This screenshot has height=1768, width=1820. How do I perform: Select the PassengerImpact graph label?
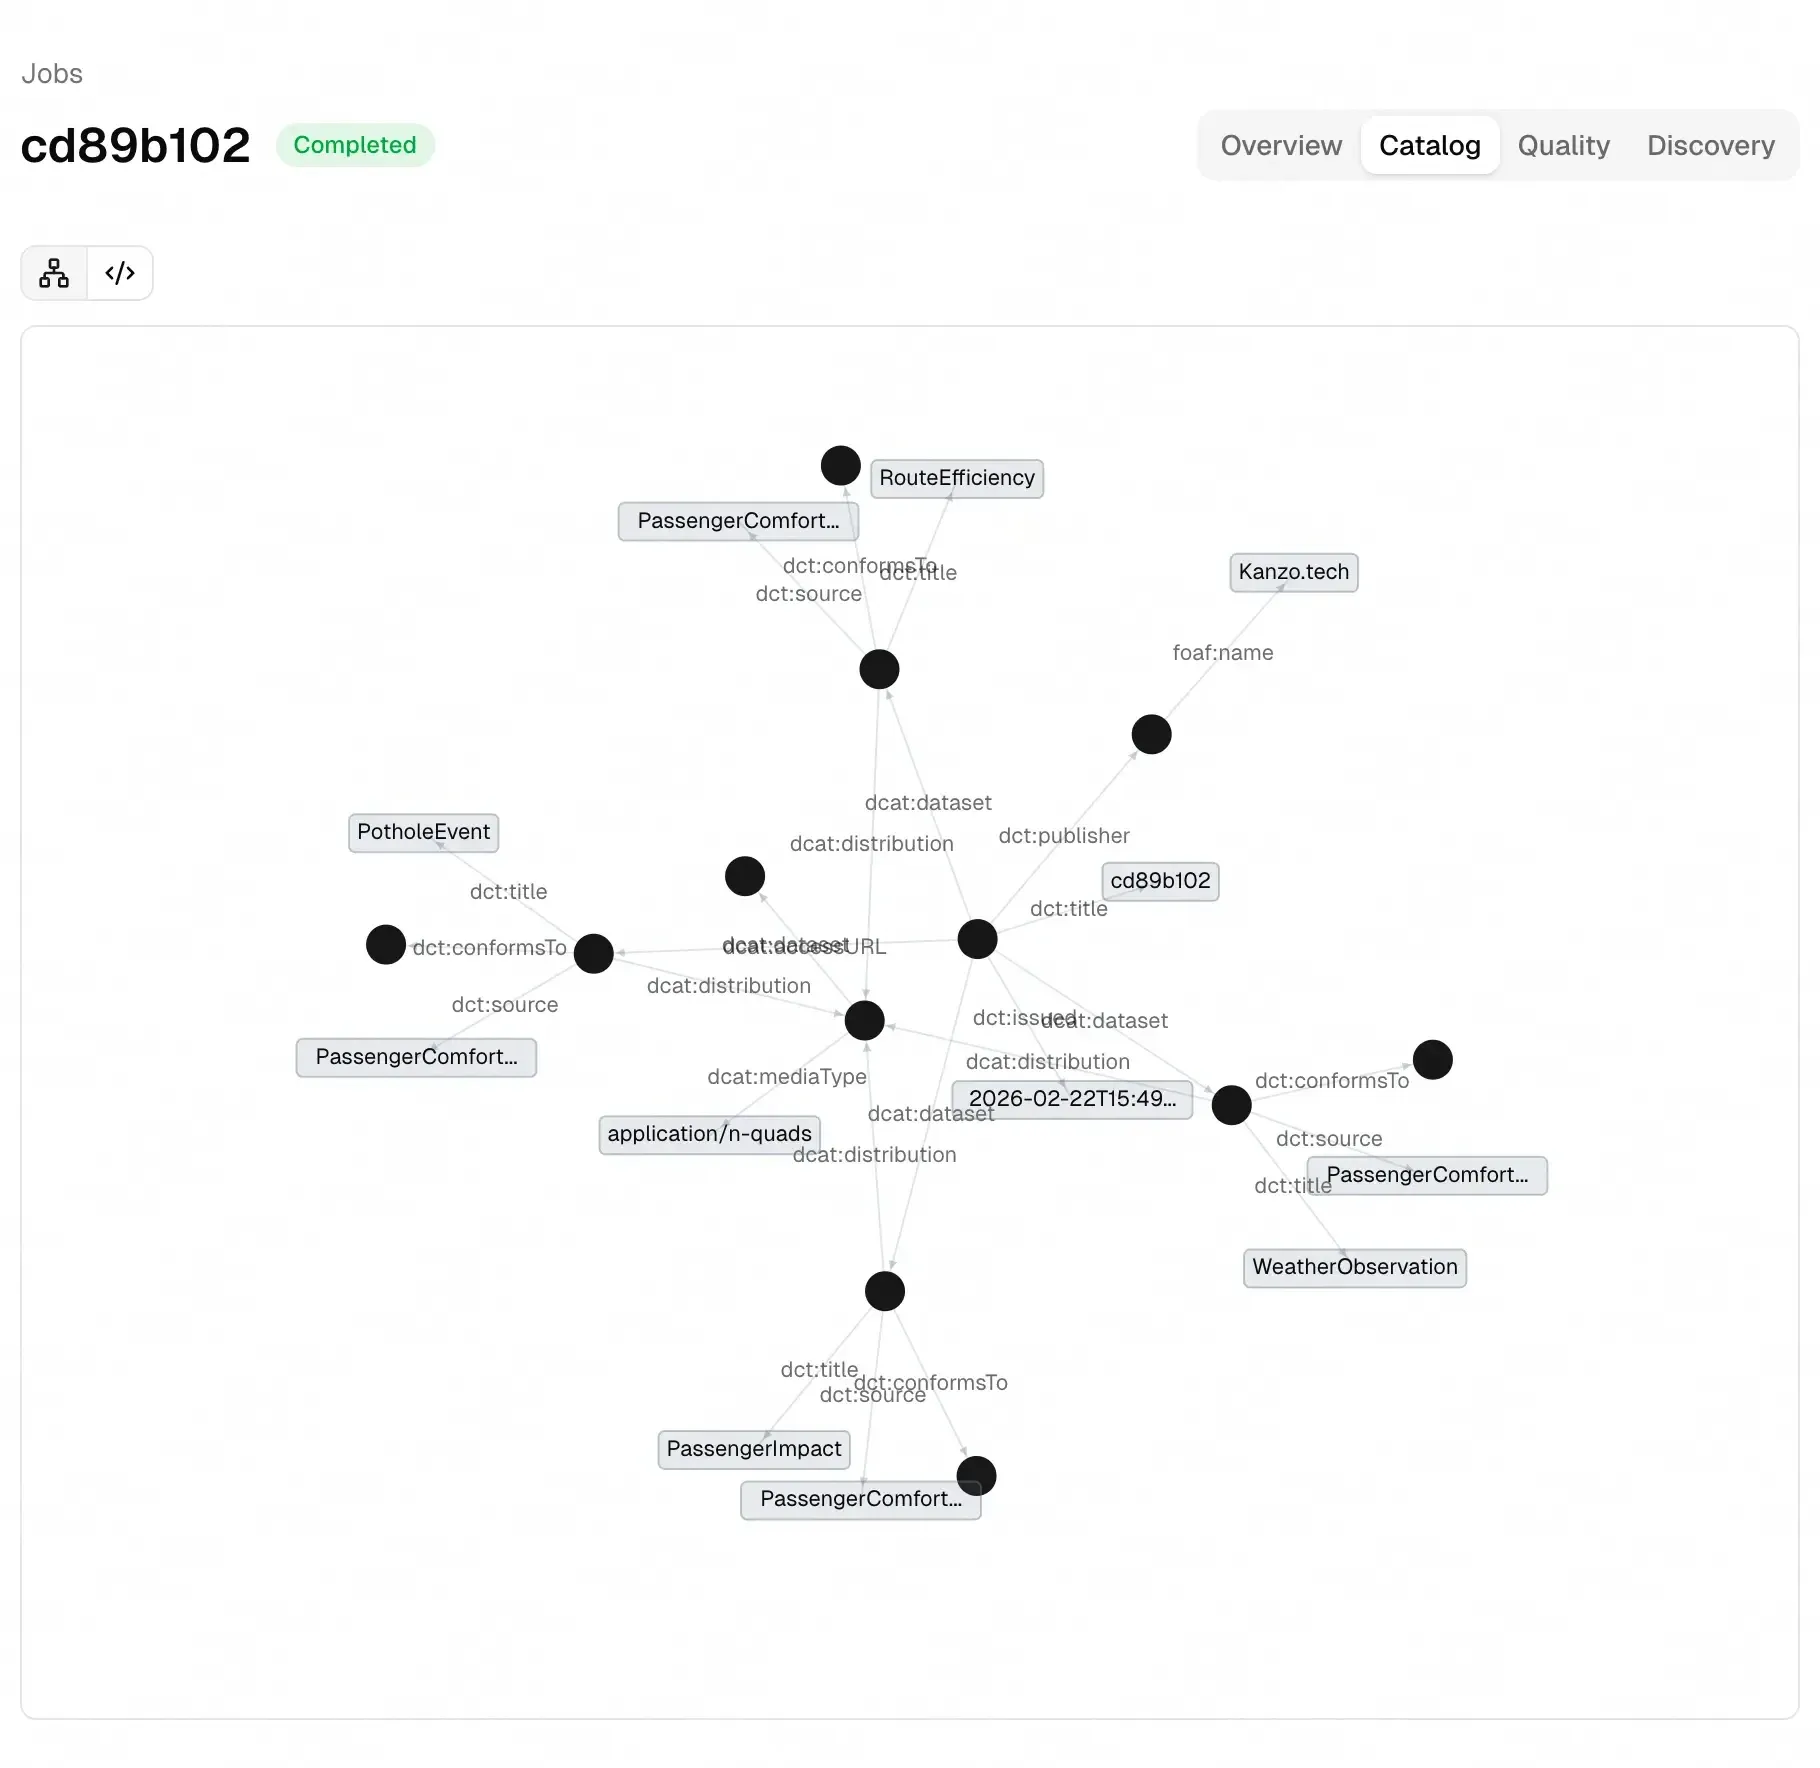753,1449
